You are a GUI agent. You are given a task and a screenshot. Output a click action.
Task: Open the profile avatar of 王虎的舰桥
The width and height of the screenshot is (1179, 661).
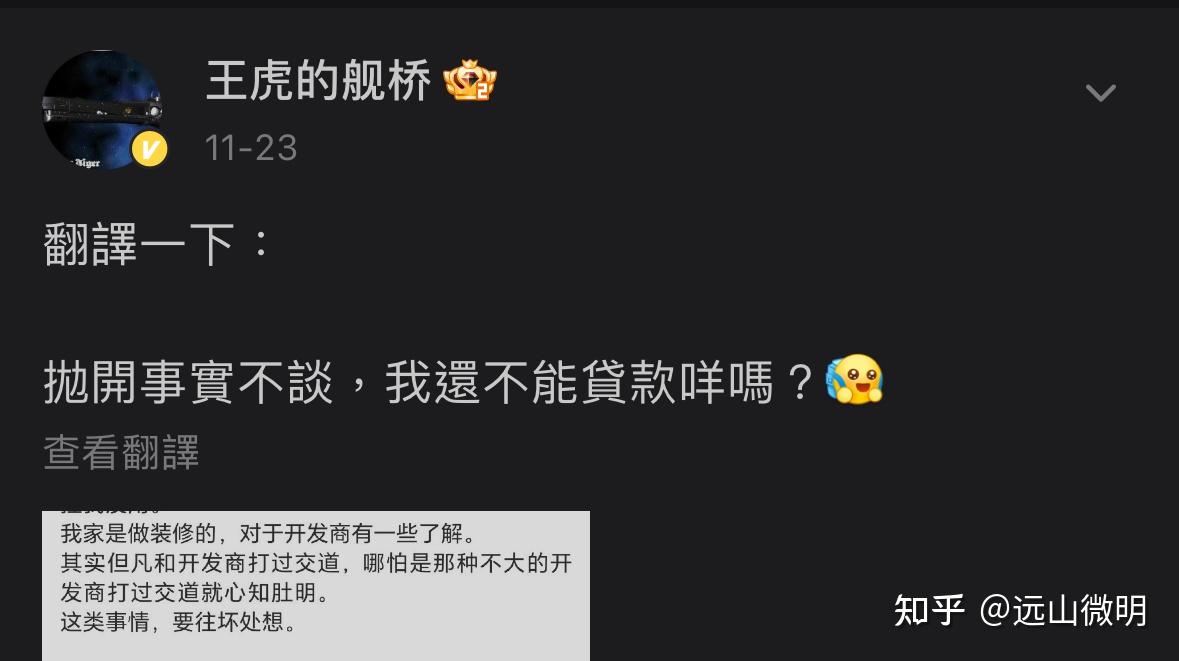coord(102,110)
